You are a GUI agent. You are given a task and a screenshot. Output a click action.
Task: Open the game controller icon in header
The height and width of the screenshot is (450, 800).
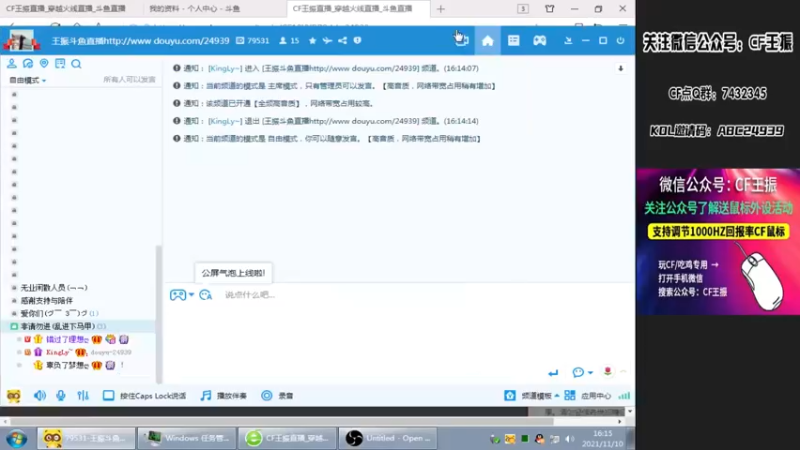tap(539, 41)
